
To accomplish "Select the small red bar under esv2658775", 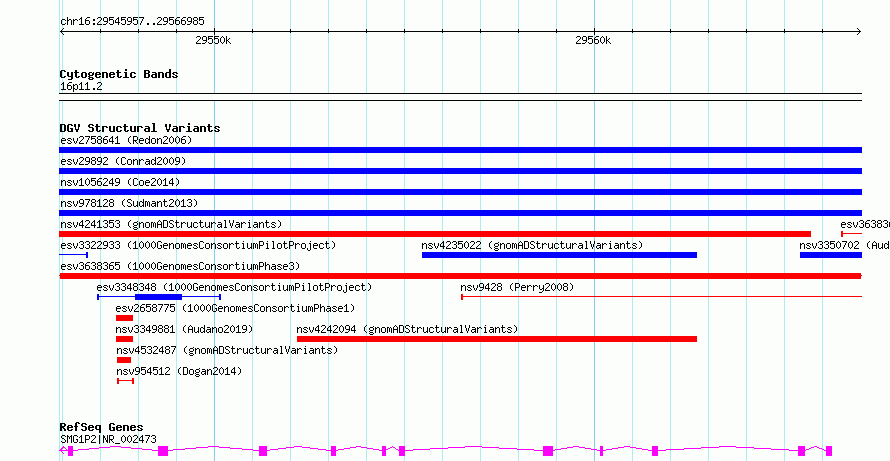I will (124, 318).
